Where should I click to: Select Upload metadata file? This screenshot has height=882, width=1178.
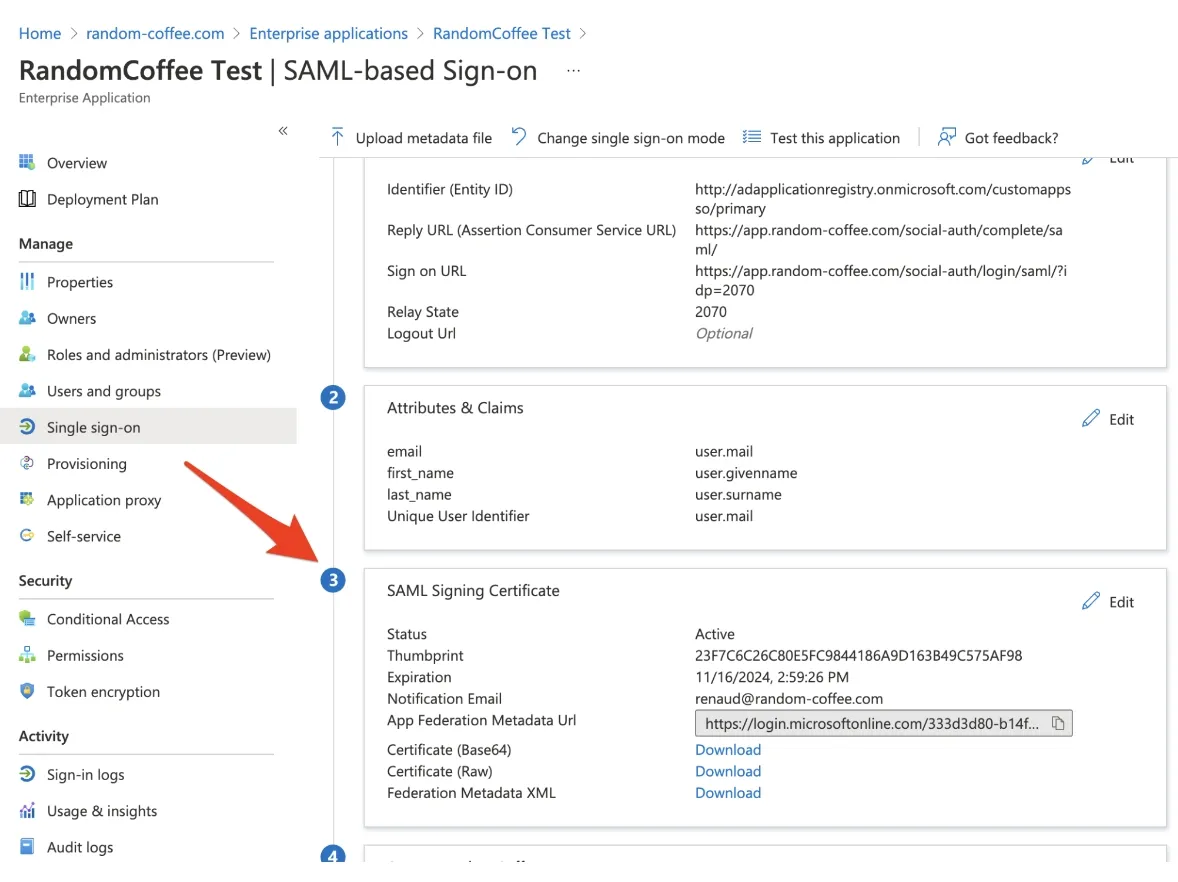tap(411, 138)
